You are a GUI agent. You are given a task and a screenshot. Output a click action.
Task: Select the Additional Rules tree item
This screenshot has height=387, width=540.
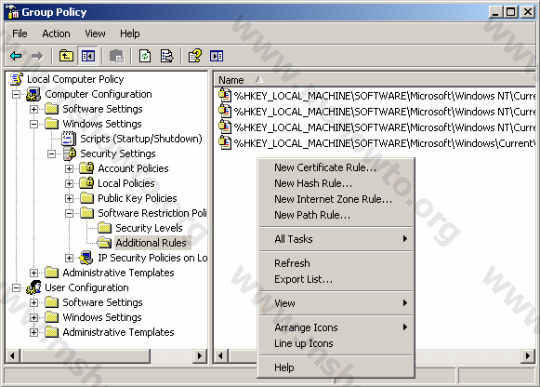point(151,243)
